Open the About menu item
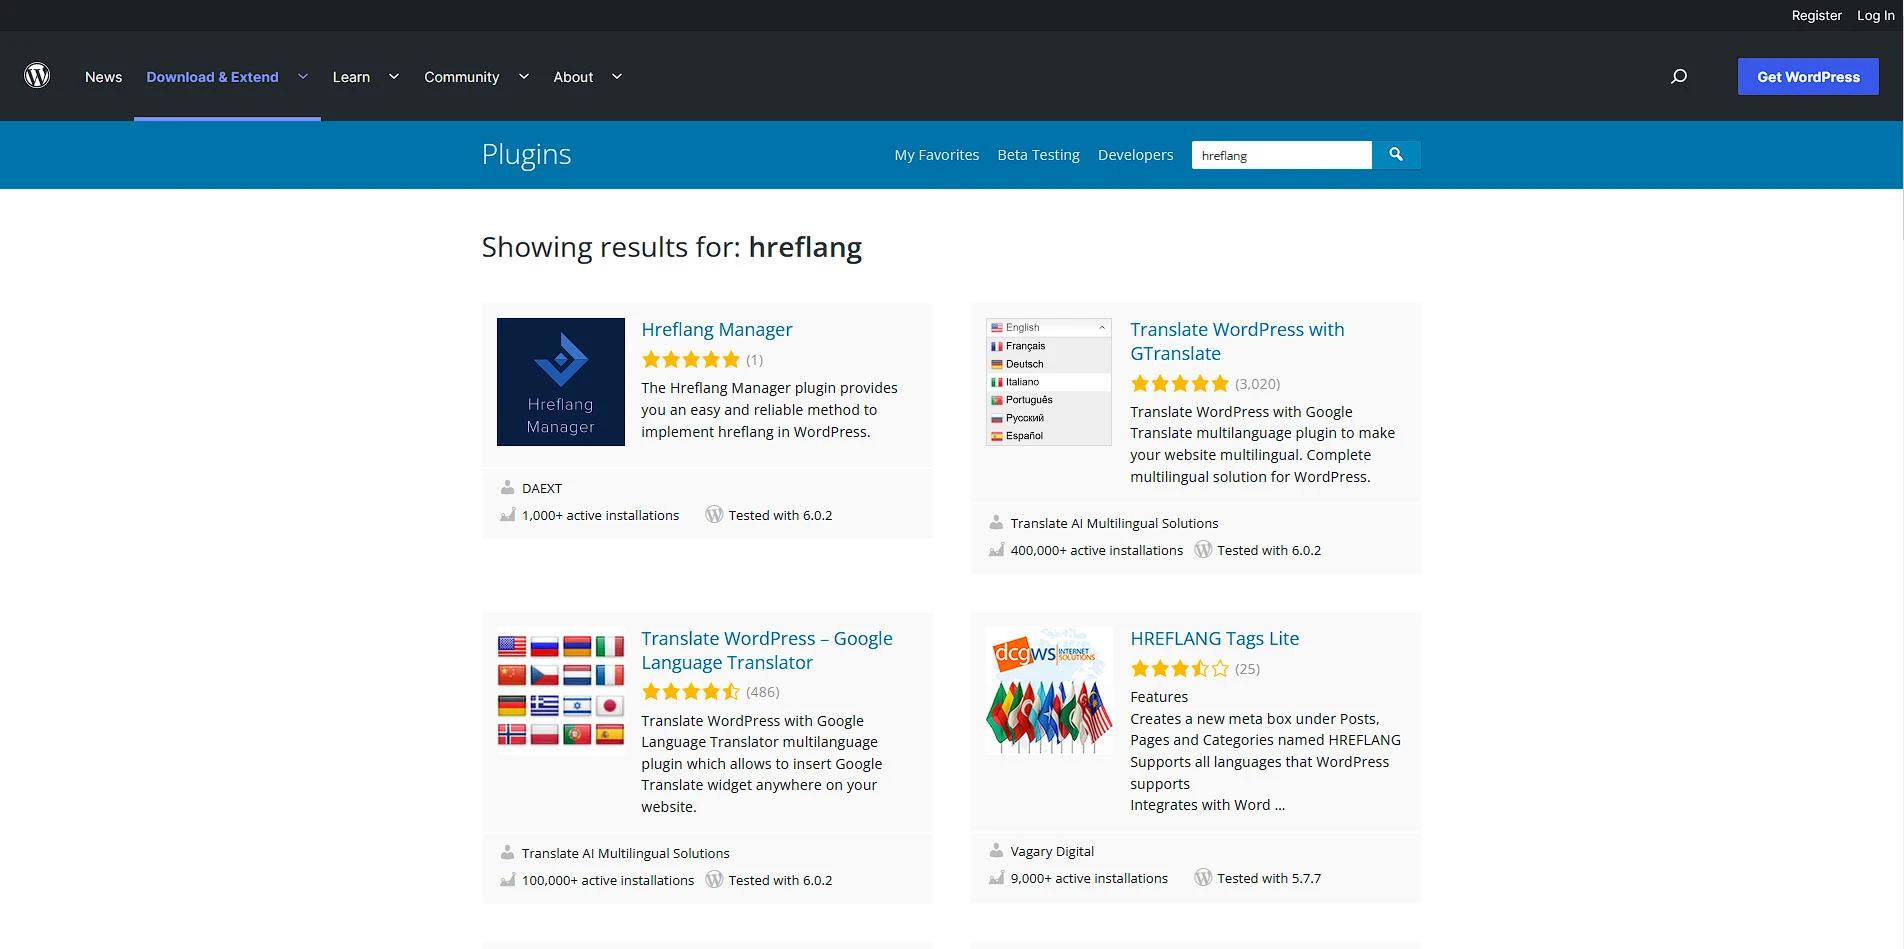Screen dimensions: 1904x949 coord(573,77)
